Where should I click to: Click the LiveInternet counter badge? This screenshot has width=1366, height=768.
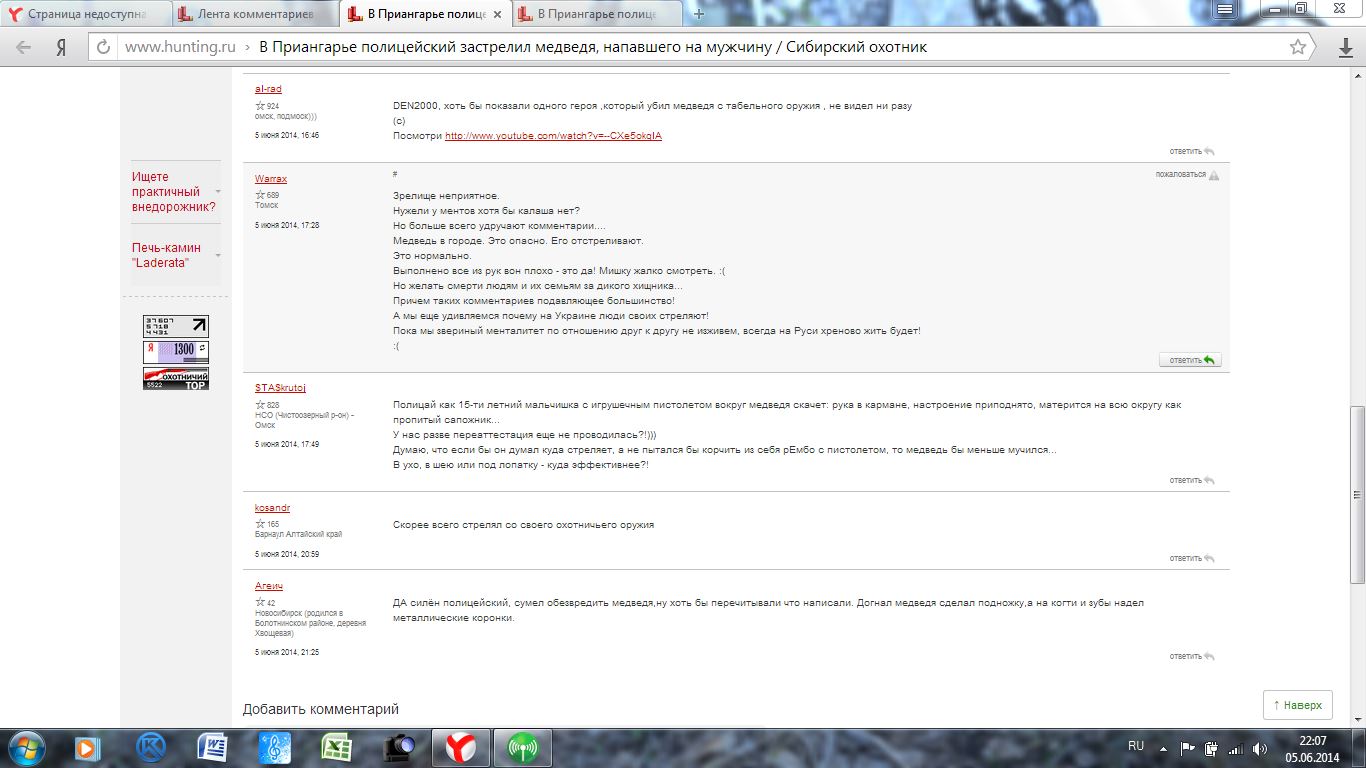176,326
